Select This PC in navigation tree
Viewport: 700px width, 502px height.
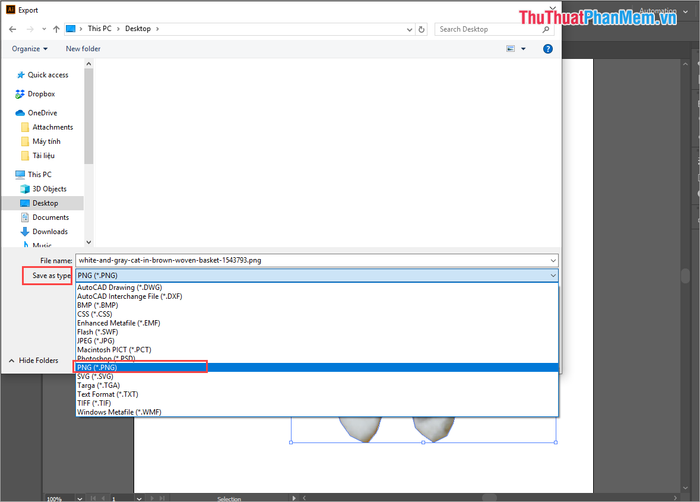pyautogui.click(x=33, y=175)
